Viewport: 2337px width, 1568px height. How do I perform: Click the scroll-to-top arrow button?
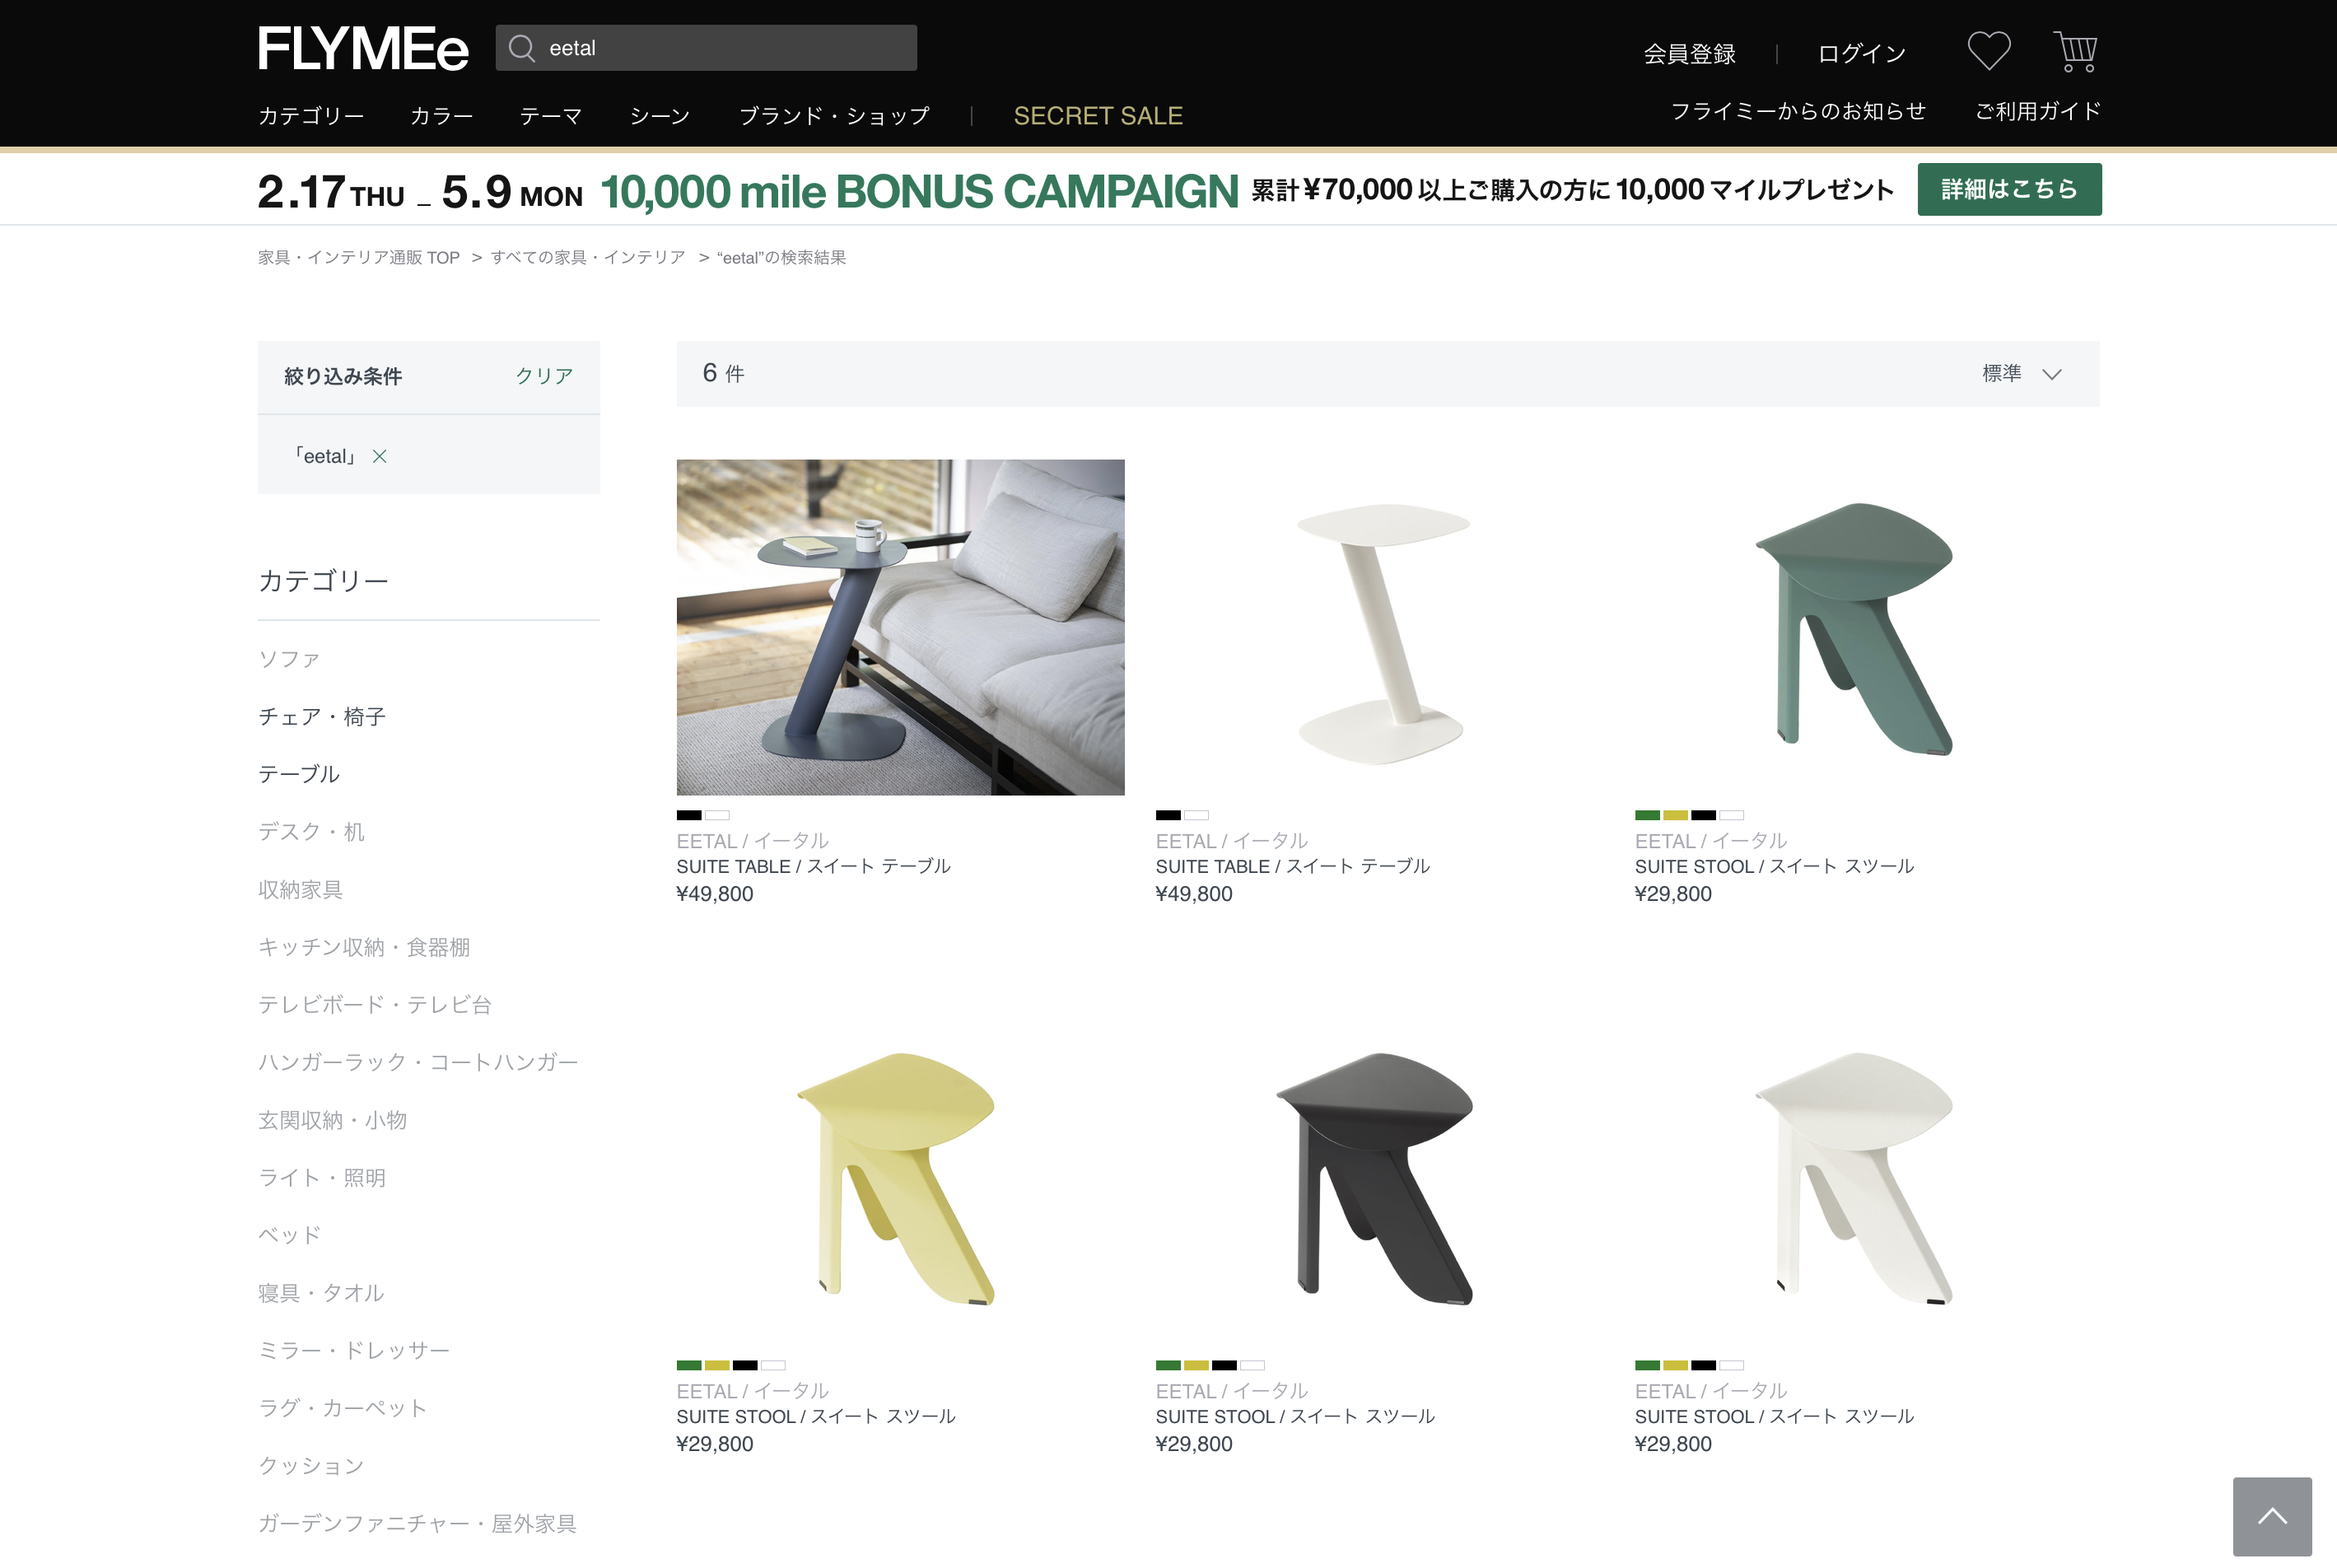coord(2271,1516)
